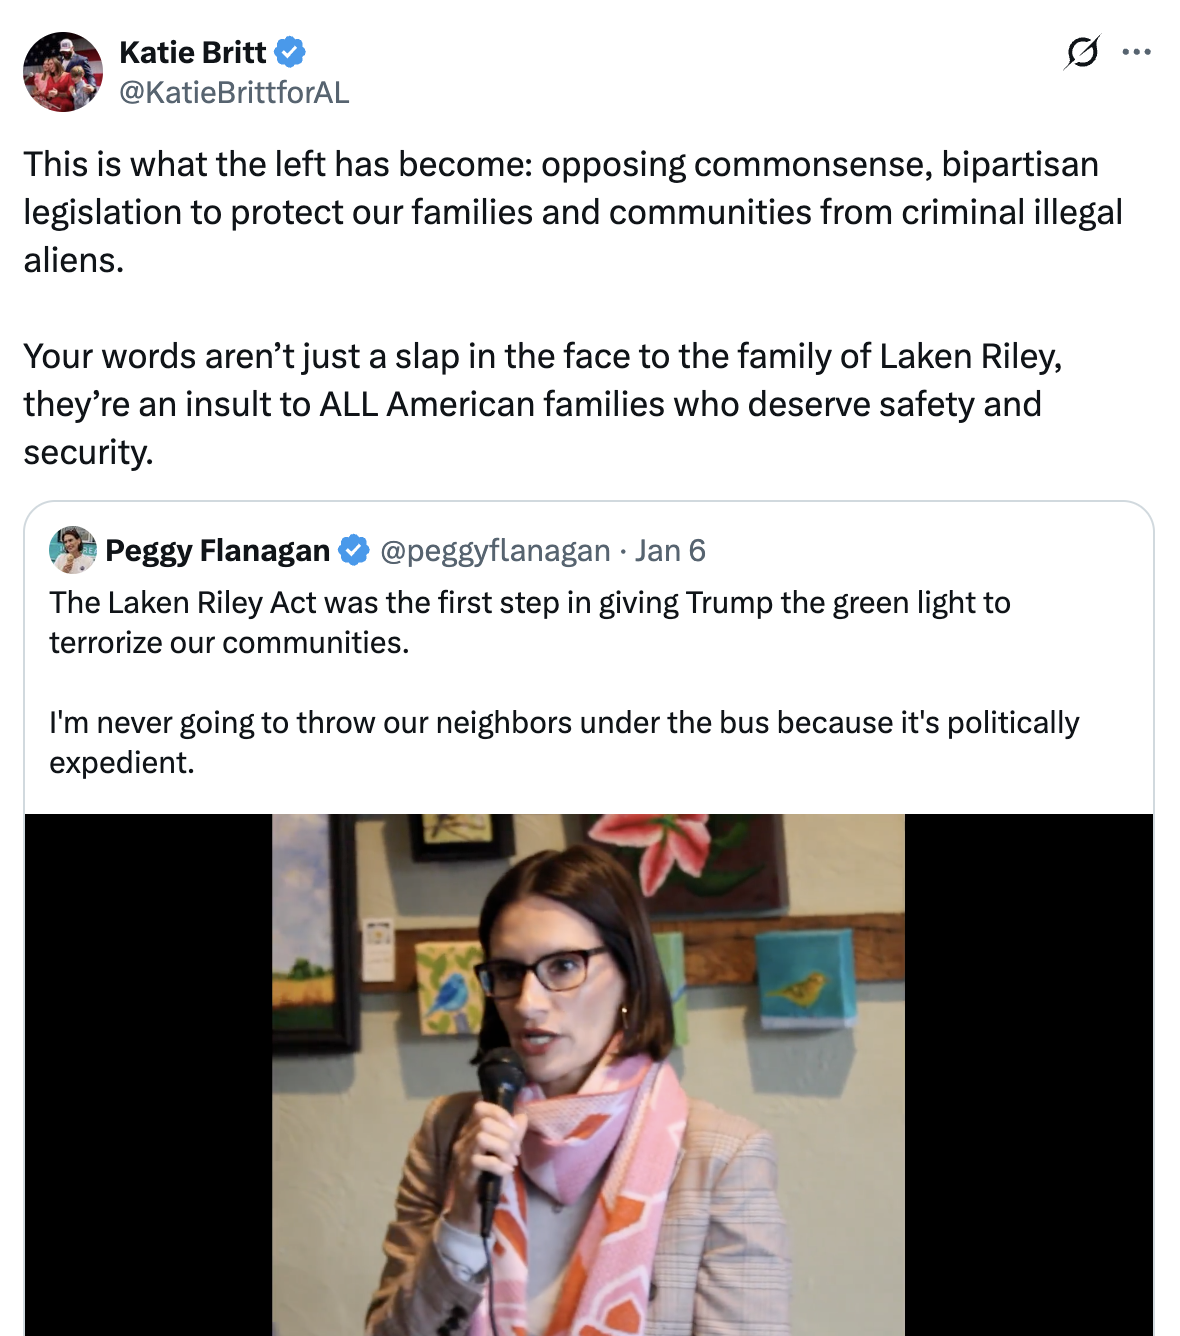This screenshot has height=1336, width=1180.
Task: Open the three-dot More options menu
Action: coord(1136,52)
